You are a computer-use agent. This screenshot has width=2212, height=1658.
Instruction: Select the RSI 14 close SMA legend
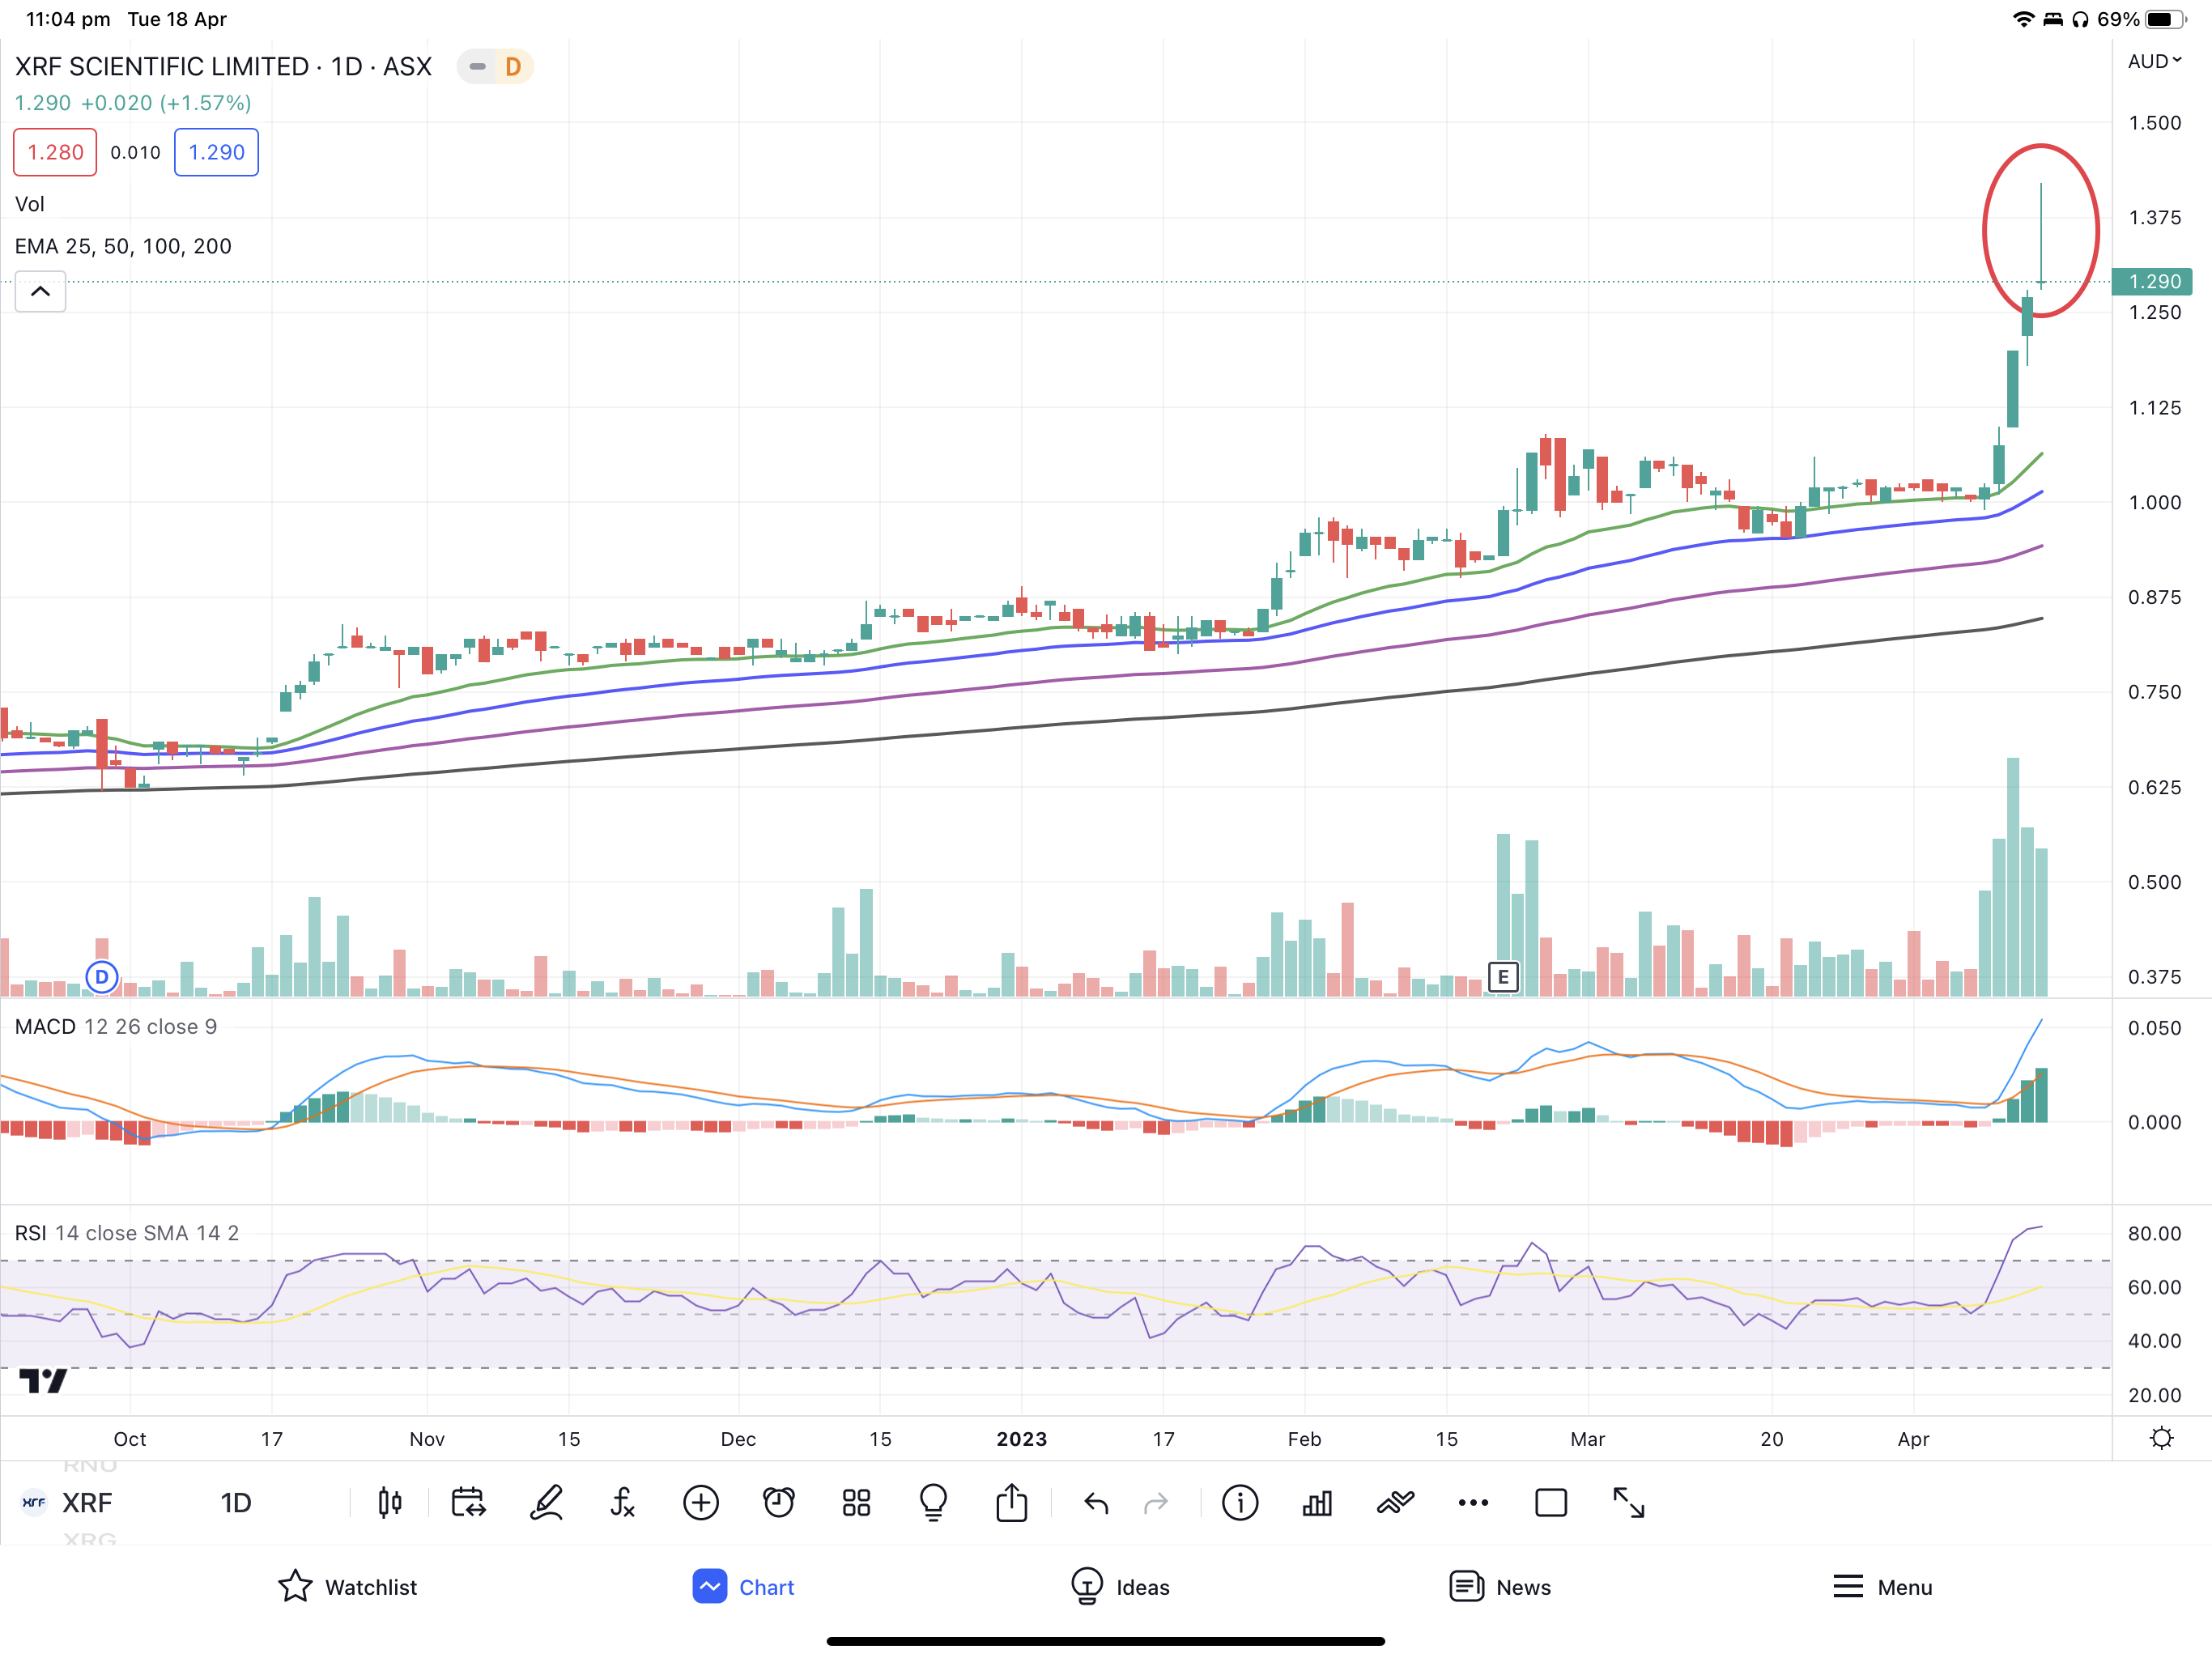(127, 1233)
